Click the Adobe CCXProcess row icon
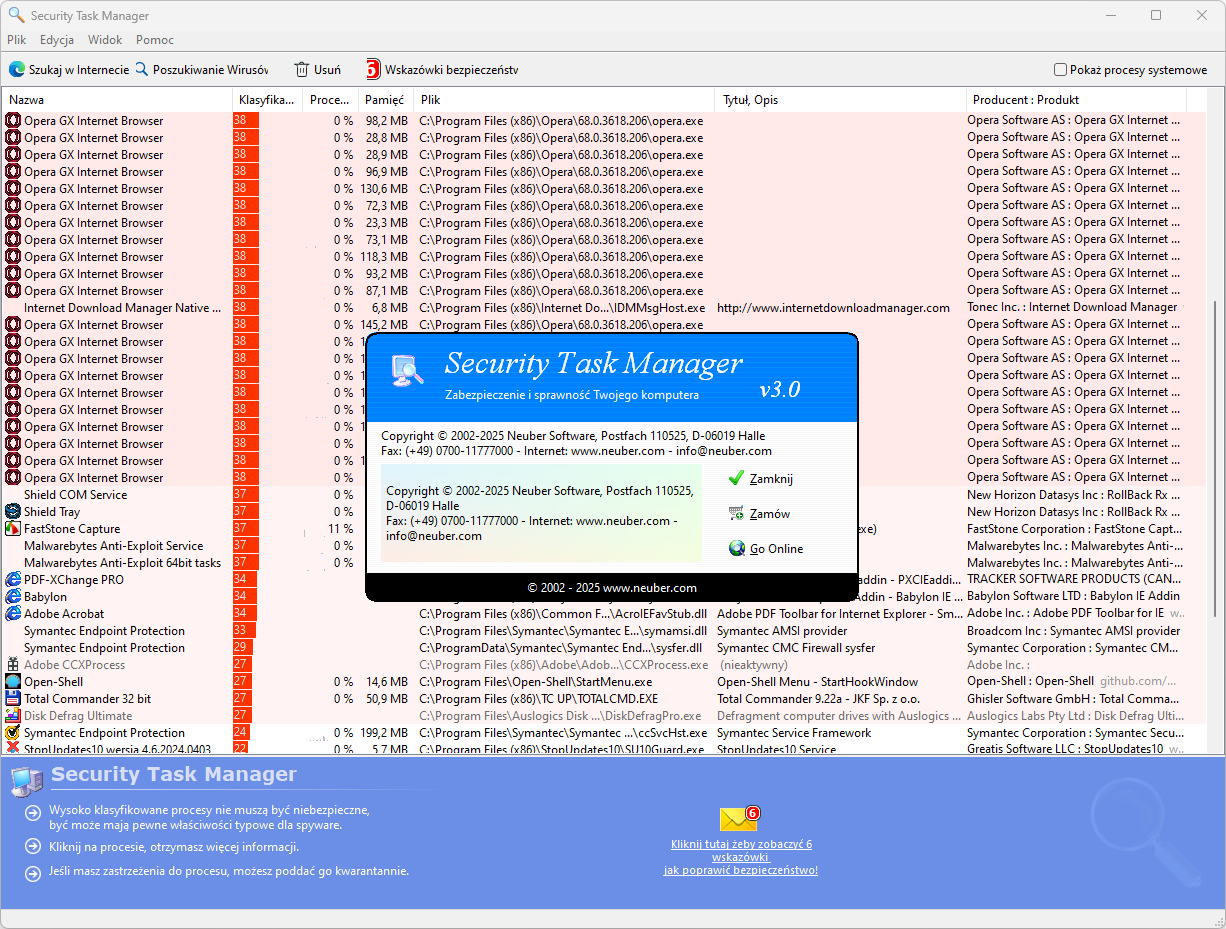The width and height of the screenshot is (1226, 929). [13, 665]
